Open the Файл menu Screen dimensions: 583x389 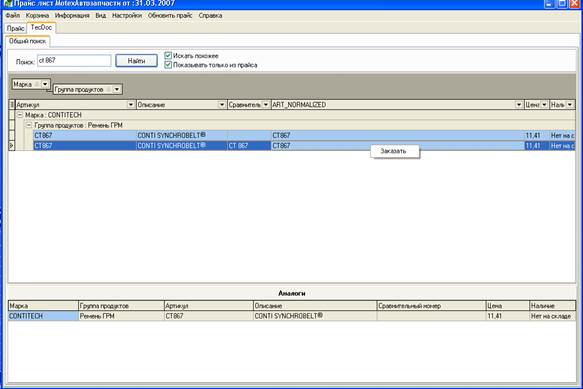tap(13, 16)
